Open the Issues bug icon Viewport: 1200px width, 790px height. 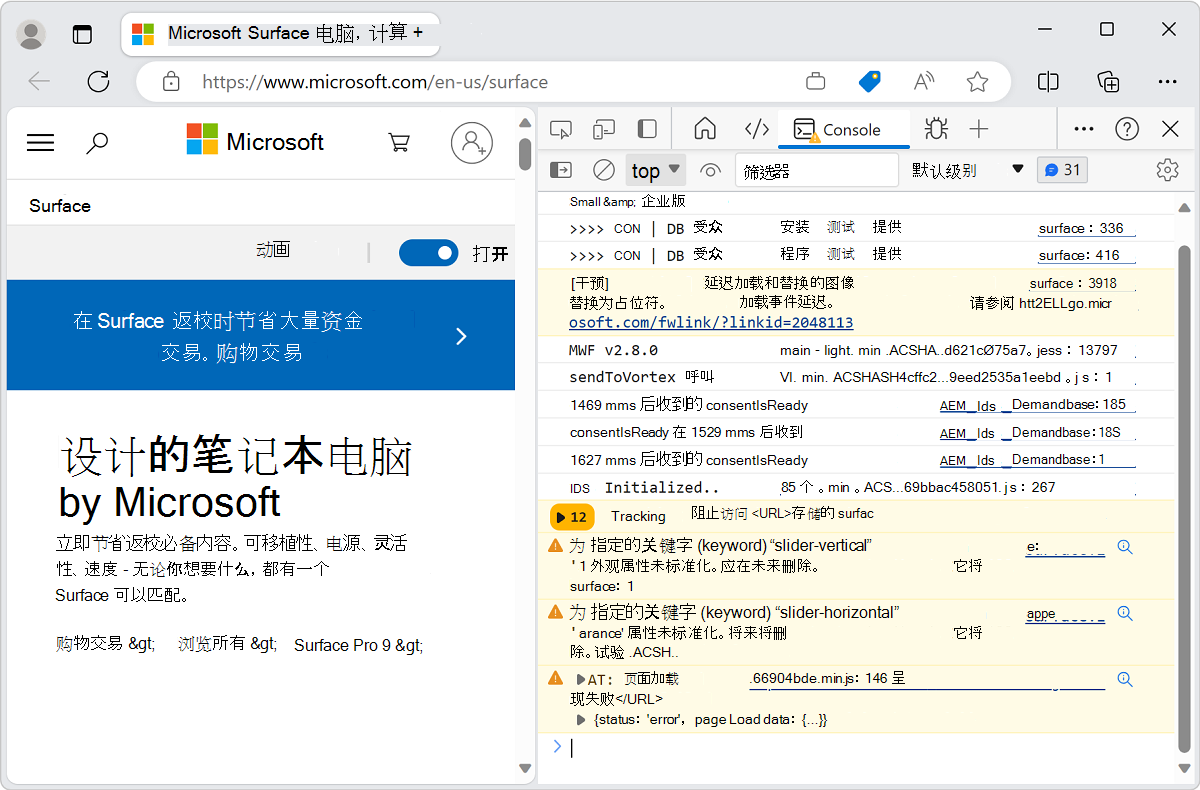pos(935,128)
